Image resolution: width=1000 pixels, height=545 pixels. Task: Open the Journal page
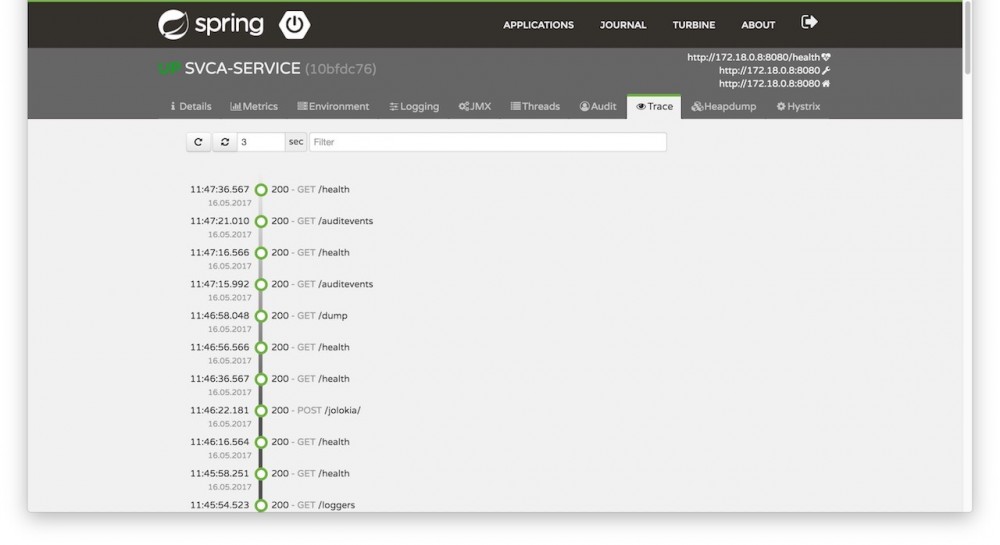point(623,25)
